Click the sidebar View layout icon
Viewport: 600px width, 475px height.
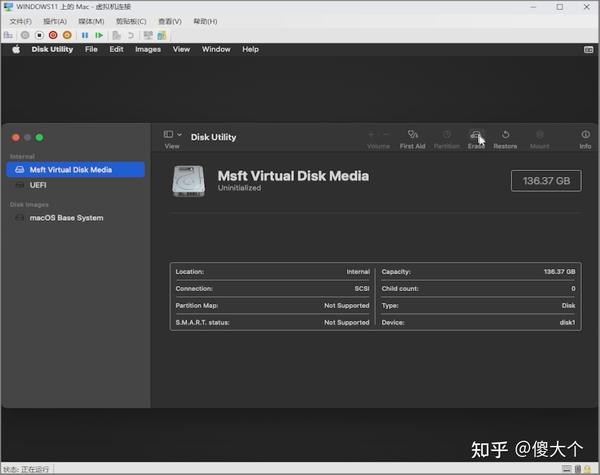(168, 134)
